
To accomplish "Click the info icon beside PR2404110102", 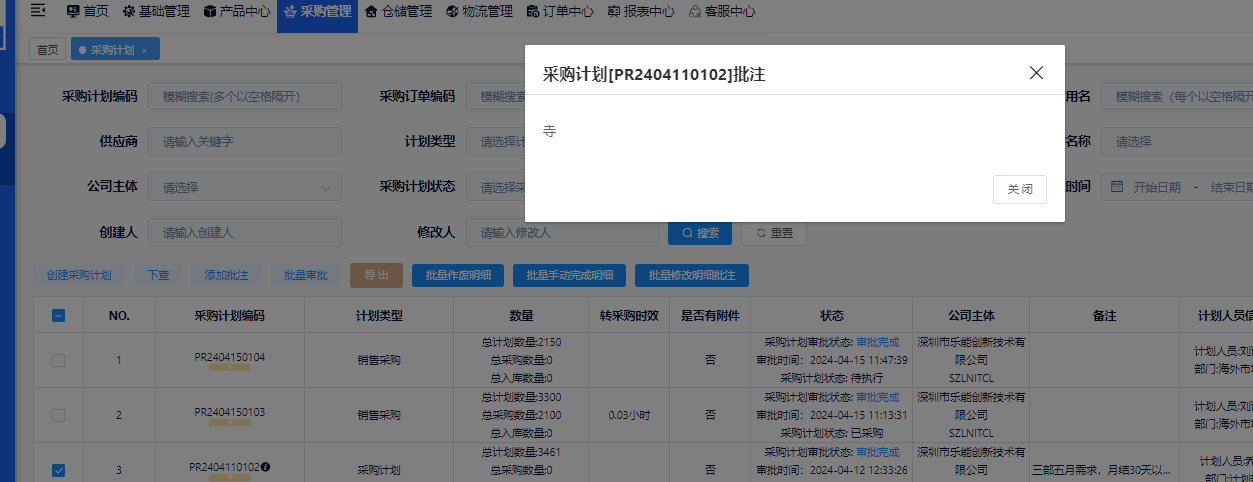I will (x=266, y=467).
